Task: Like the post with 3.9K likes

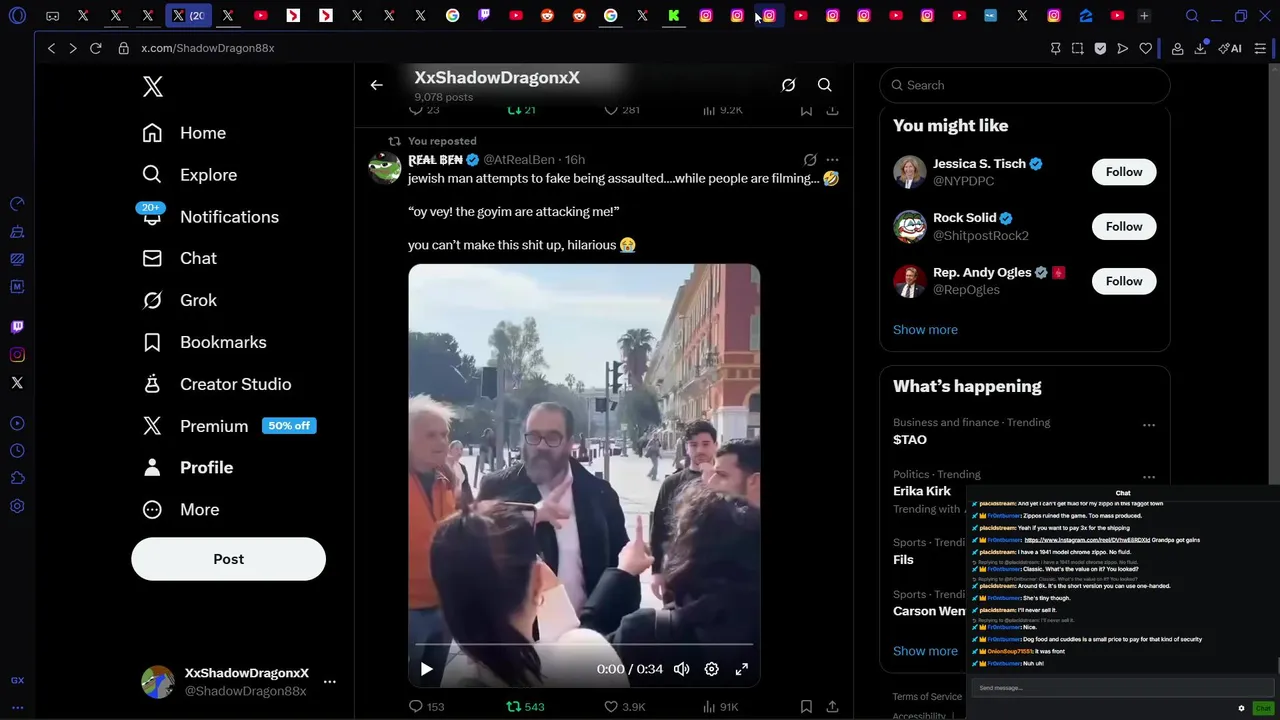Action: (x=625, y=707)
